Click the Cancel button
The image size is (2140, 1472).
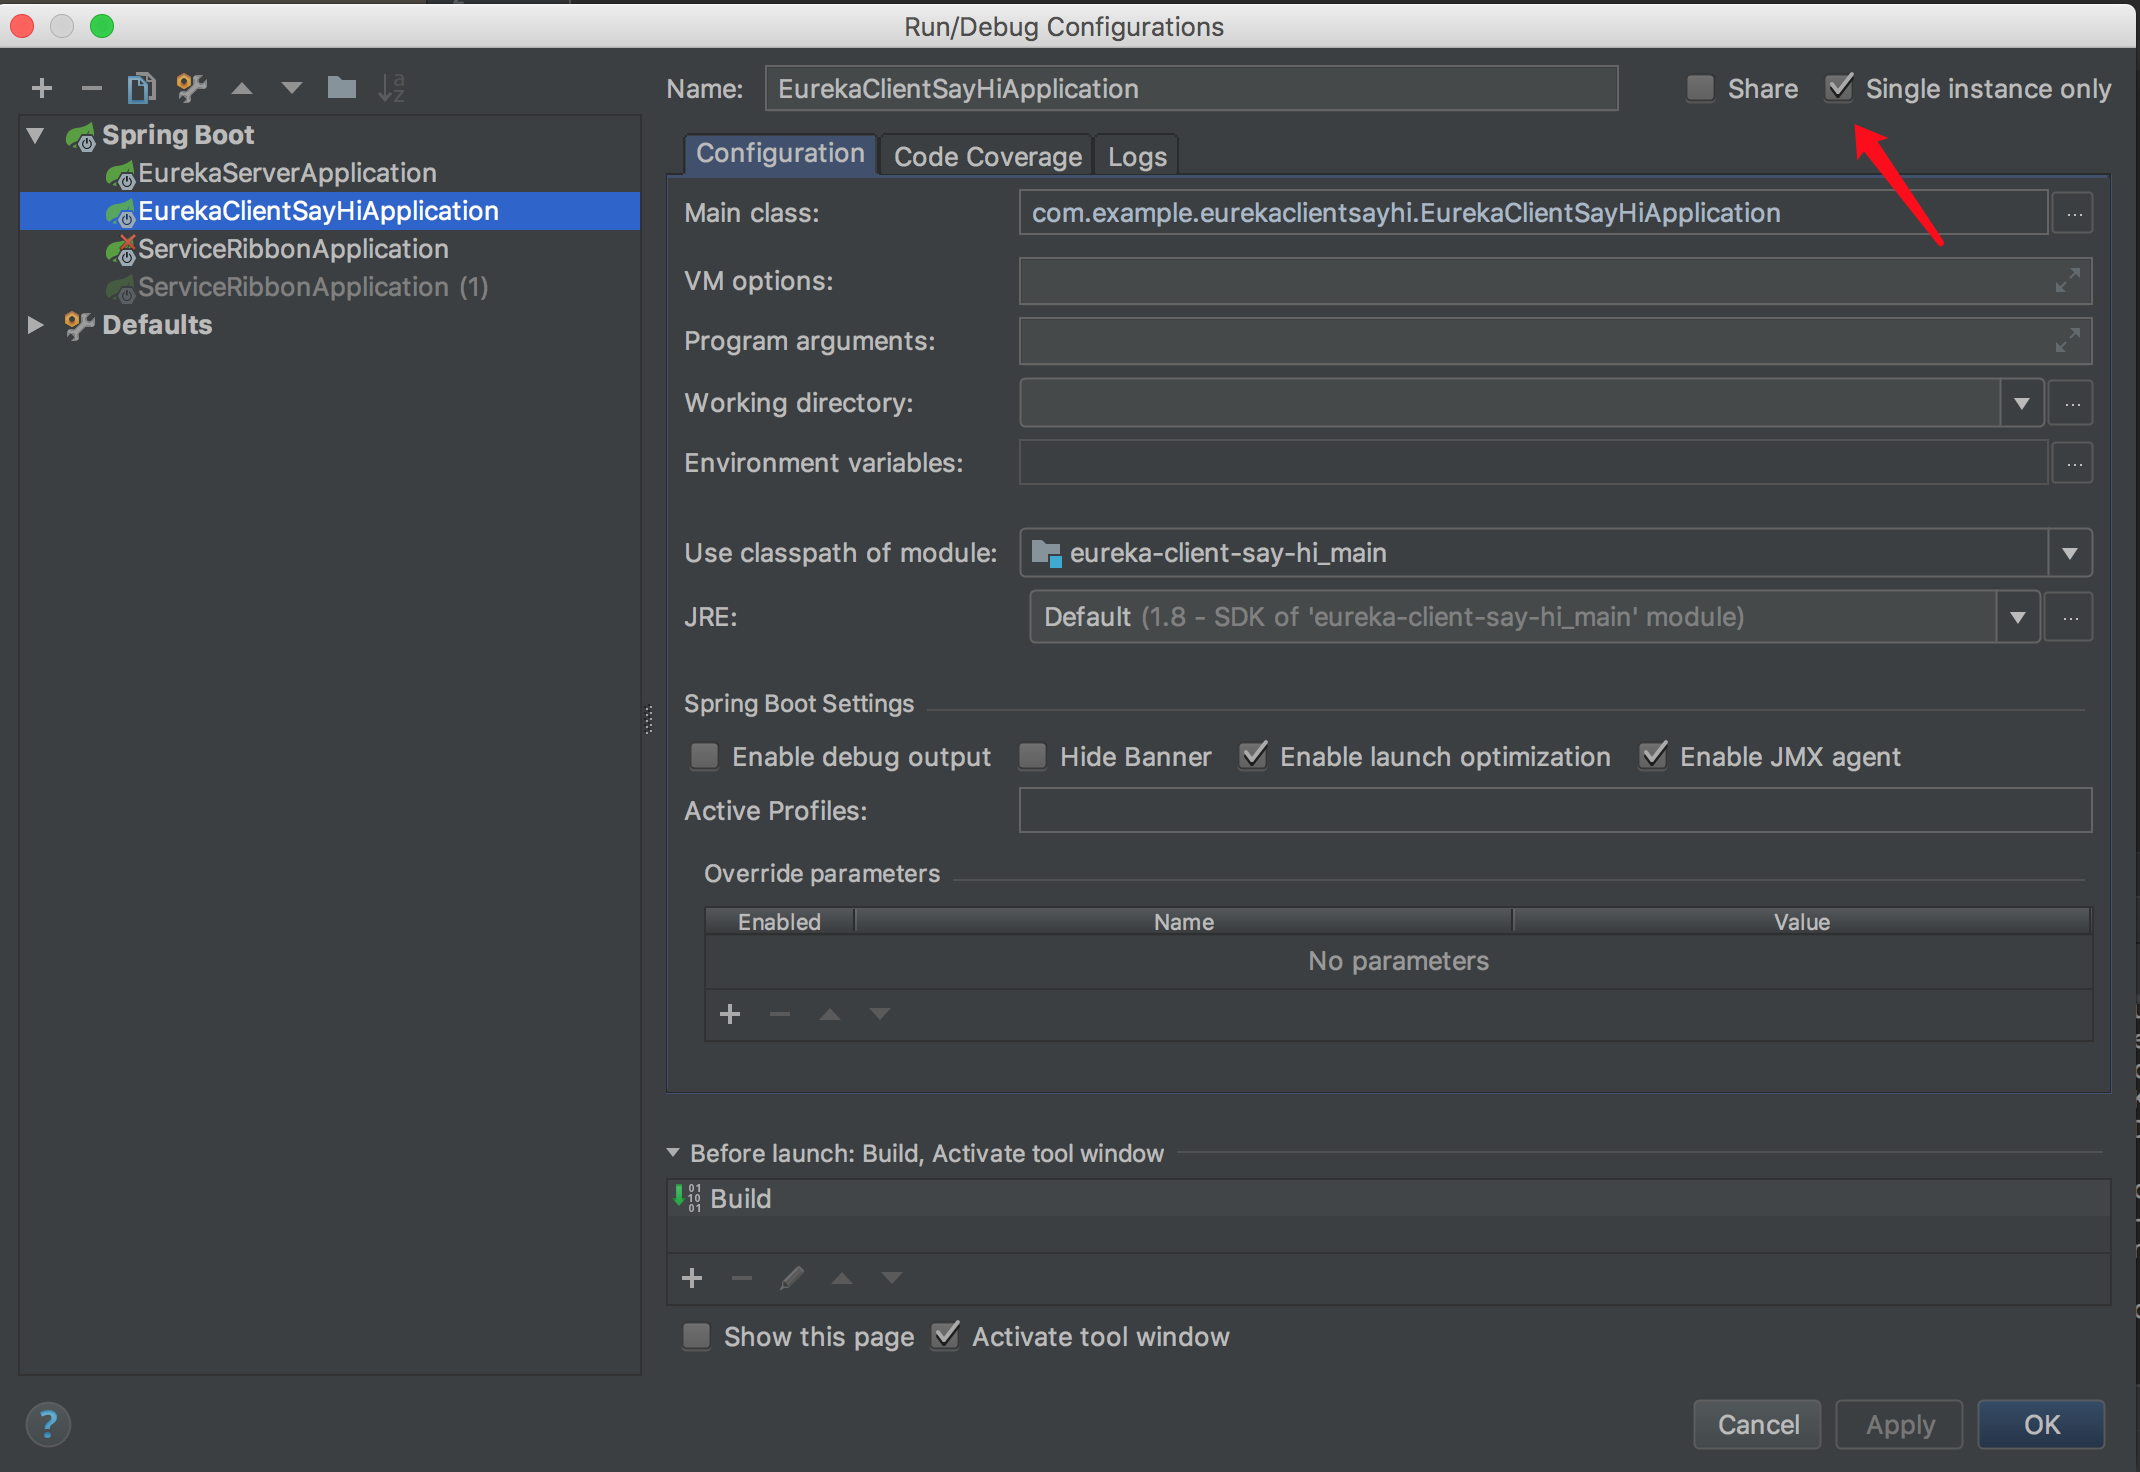[1757, 1424]
